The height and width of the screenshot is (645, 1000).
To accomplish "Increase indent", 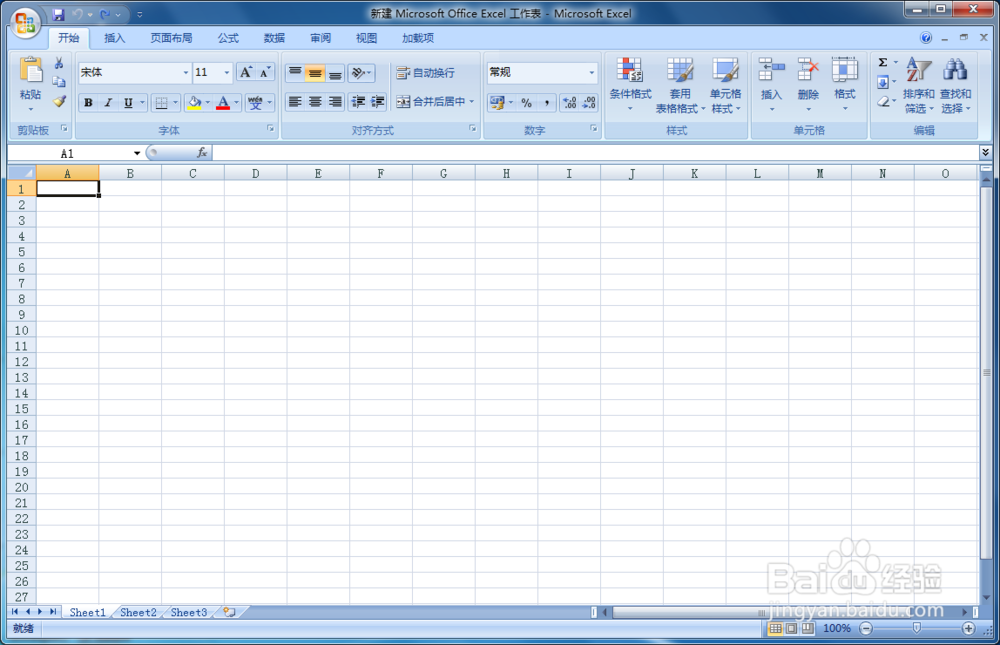I will [x=378, y=101].
